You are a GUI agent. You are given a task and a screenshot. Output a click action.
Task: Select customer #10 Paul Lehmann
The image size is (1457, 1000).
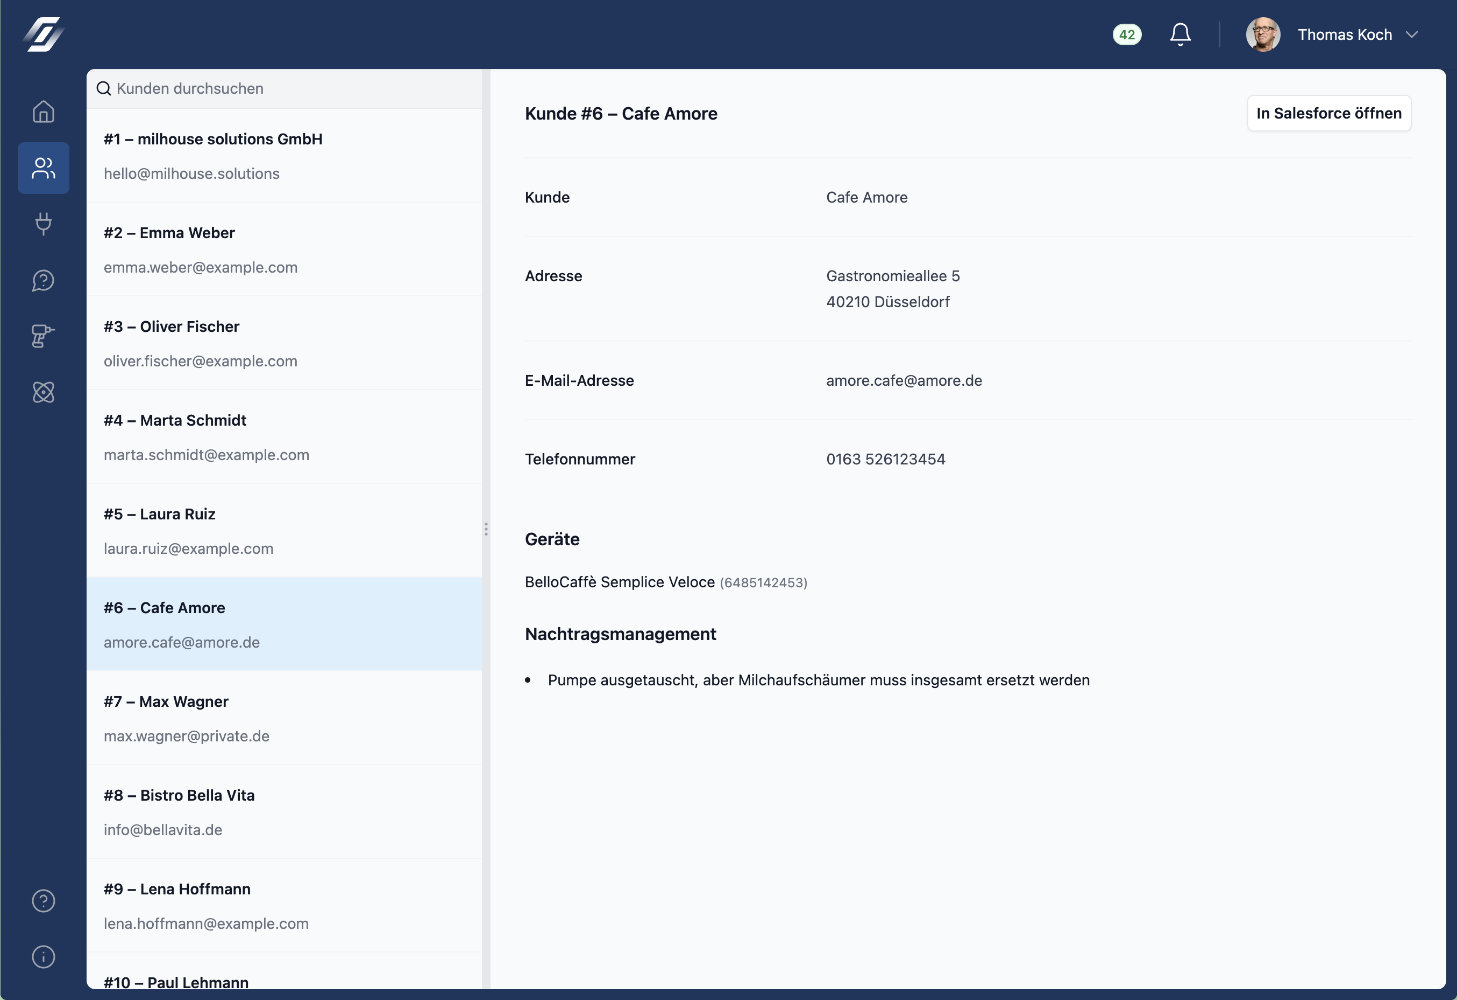click(285, 972)
